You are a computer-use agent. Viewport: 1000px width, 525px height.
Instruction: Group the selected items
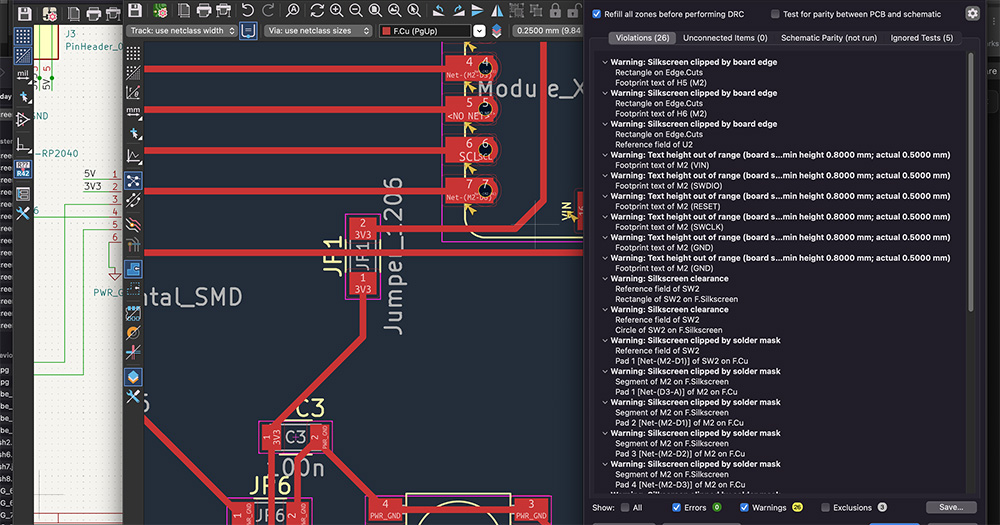point(516,10)
